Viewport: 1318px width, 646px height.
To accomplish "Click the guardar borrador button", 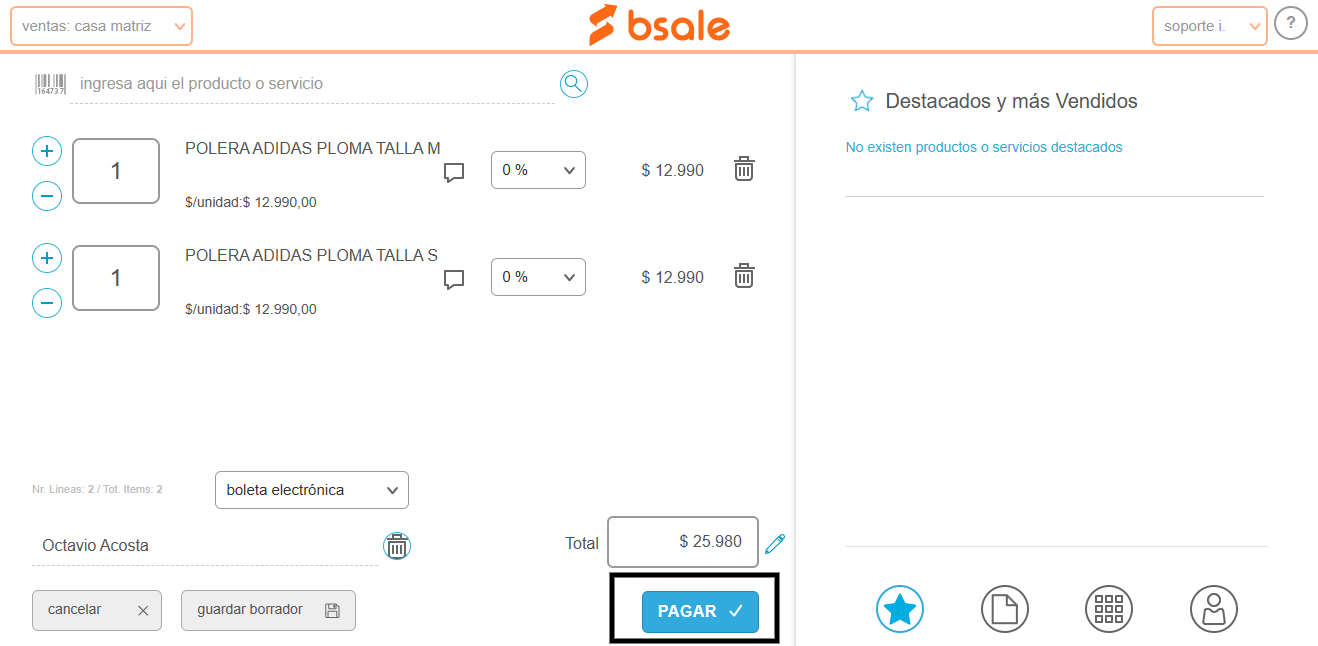I will click(268, 610).
